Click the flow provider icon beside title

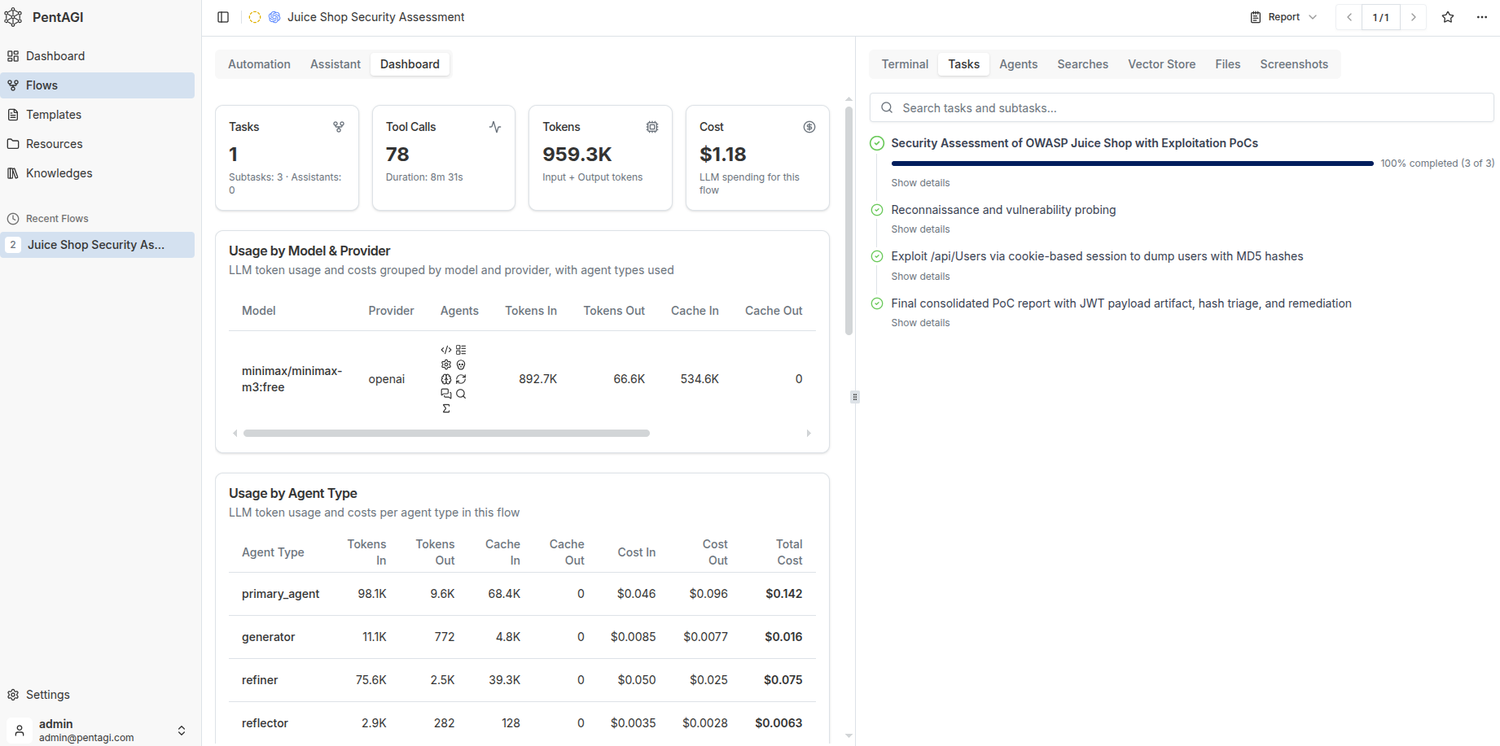(x=275, y=17)
